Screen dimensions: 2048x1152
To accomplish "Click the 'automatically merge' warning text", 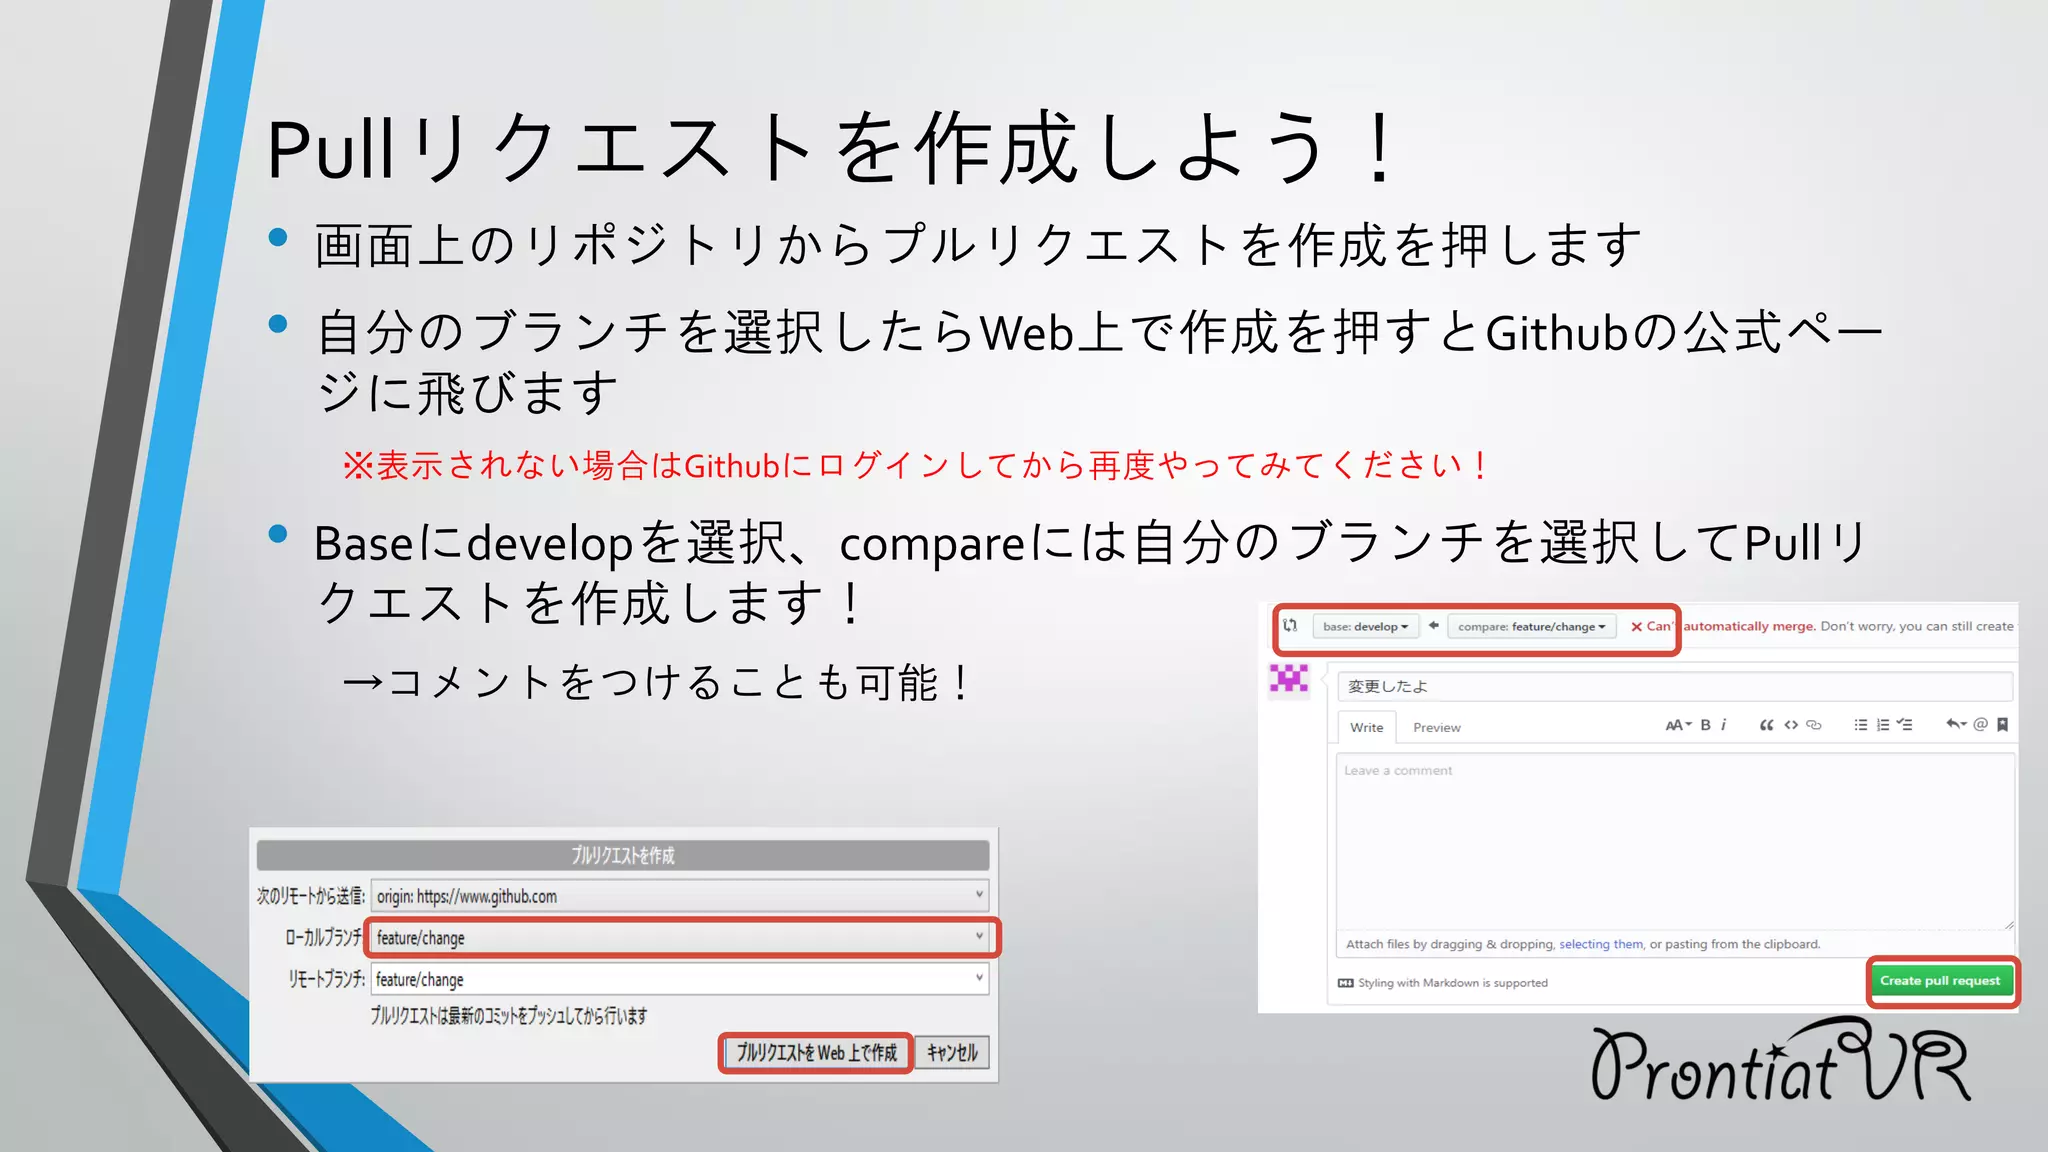I will [x=1750, y=626].
